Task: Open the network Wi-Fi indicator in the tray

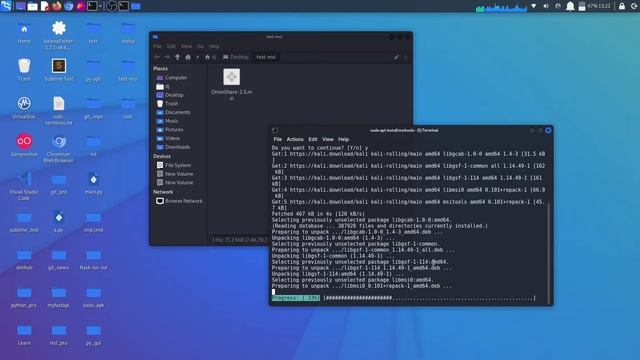Action: click(533, 6)
